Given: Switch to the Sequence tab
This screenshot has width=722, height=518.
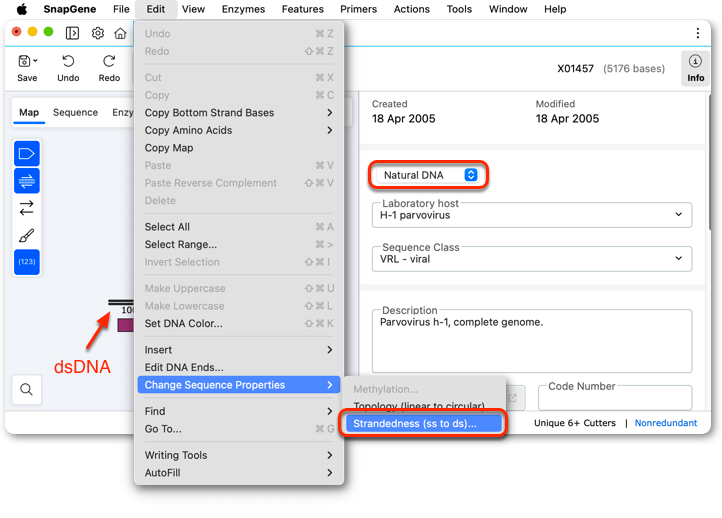Looking at the screenshot, I should click(x=75, y=113).
